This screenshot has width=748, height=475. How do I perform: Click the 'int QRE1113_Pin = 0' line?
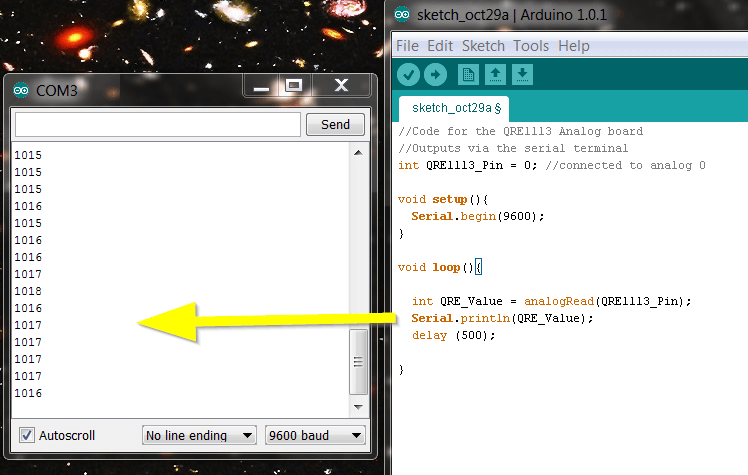tap(468, 165)
